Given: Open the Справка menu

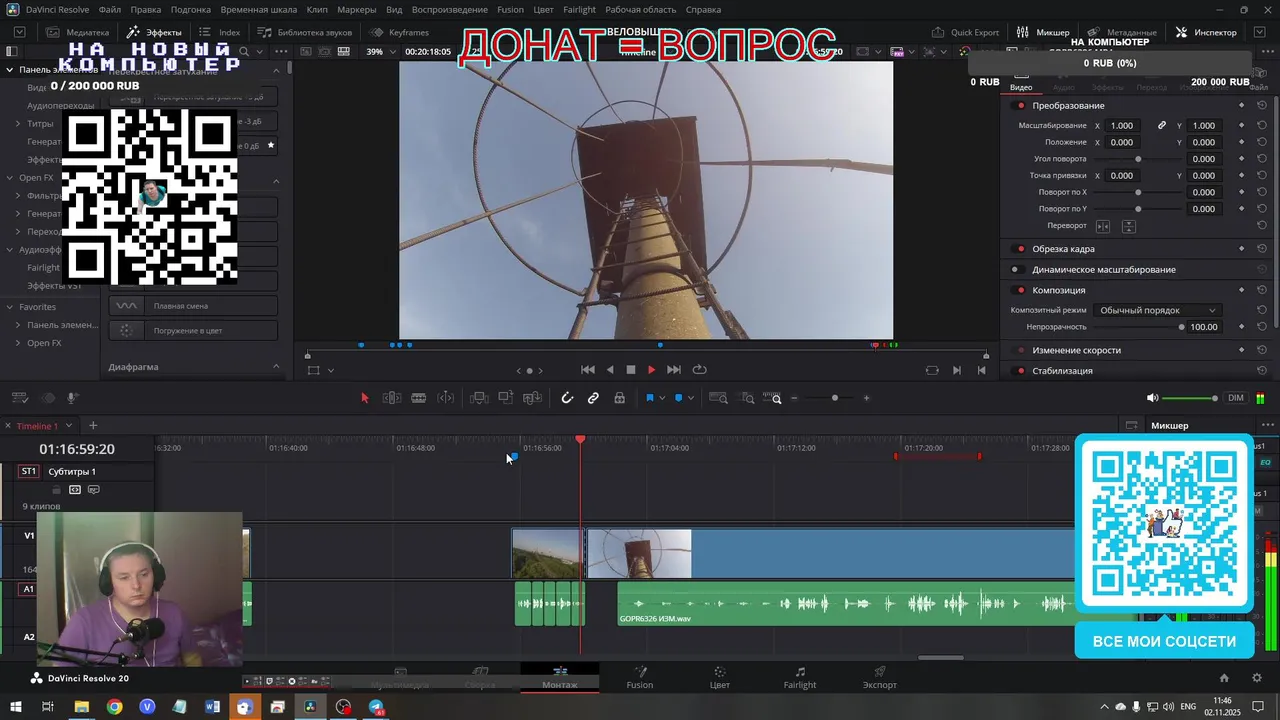Looking at the screenshot, I should [703, 9].
